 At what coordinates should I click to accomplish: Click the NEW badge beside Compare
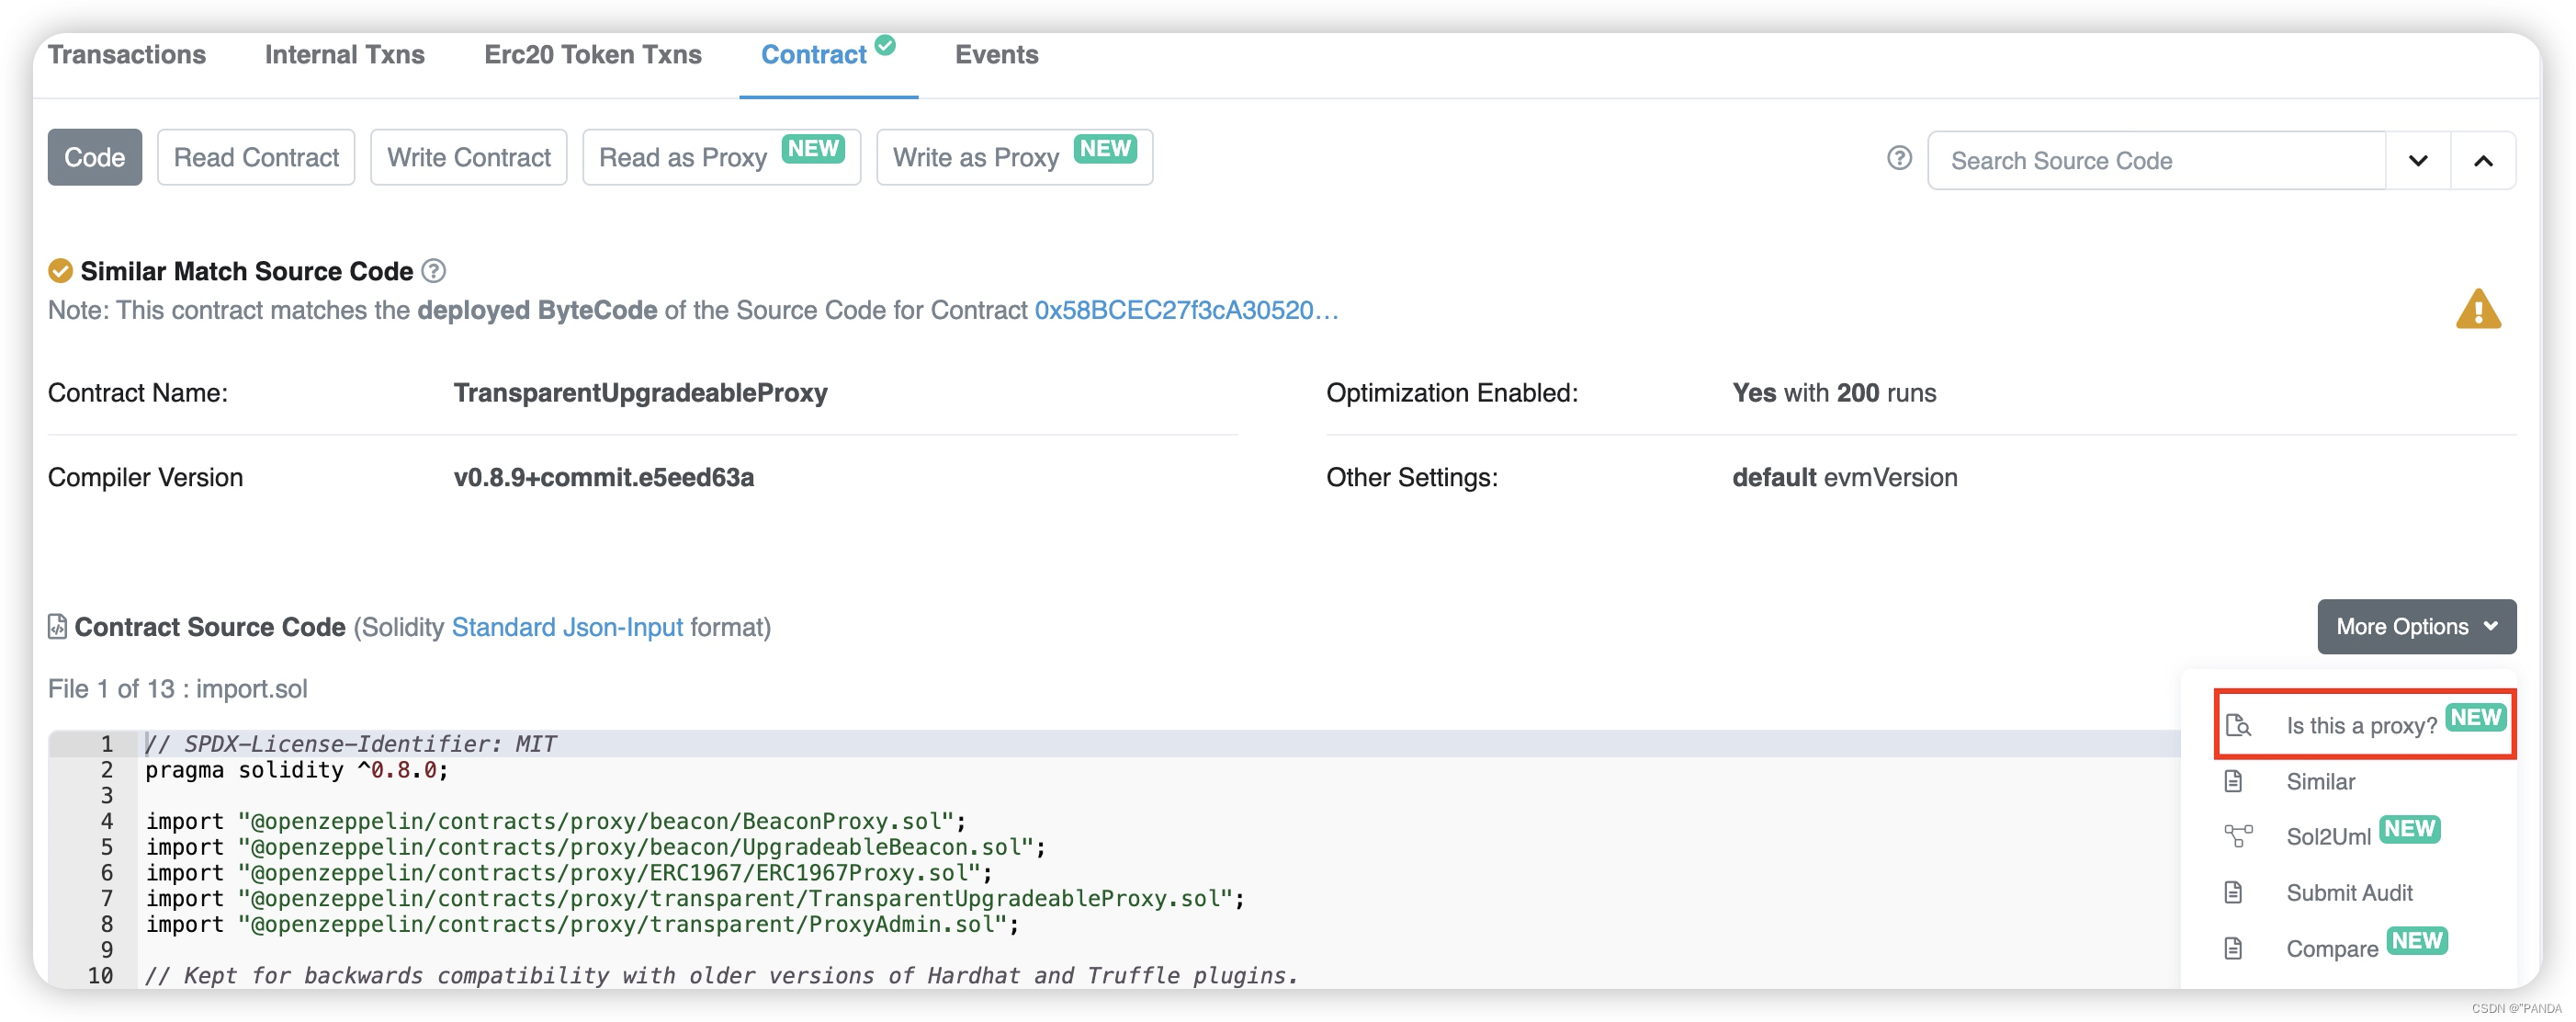(2417, 941)
